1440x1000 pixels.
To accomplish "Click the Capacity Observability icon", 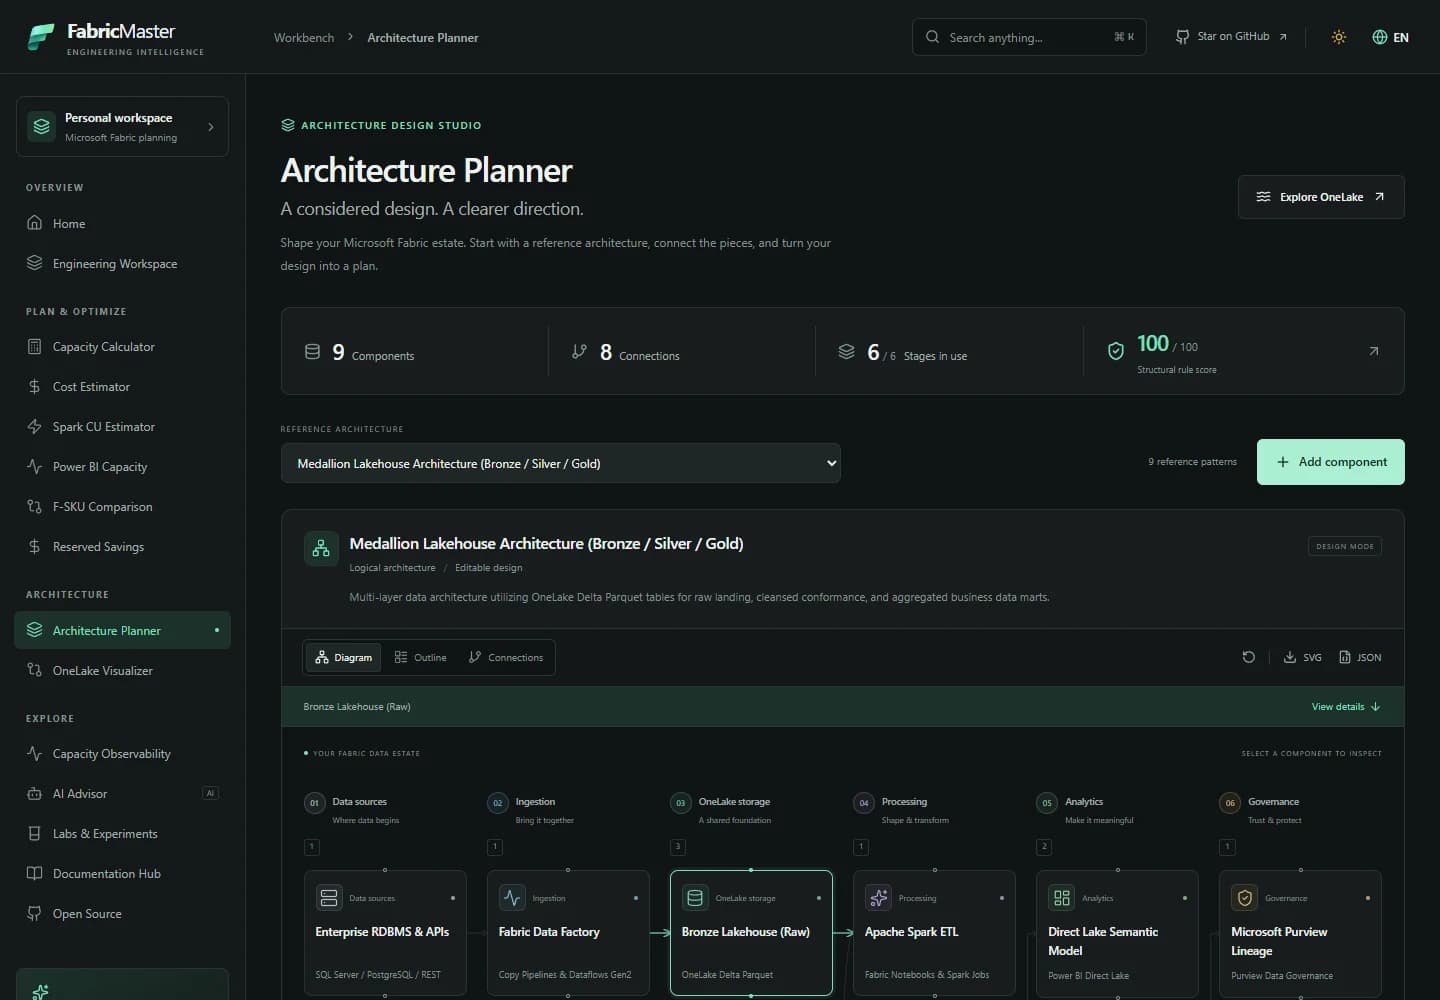I will (x=35, y=753).
